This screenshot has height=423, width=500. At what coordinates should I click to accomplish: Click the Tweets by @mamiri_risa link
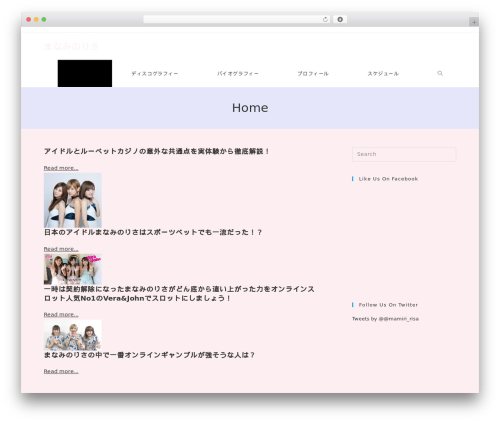click(x=385, y=319)
